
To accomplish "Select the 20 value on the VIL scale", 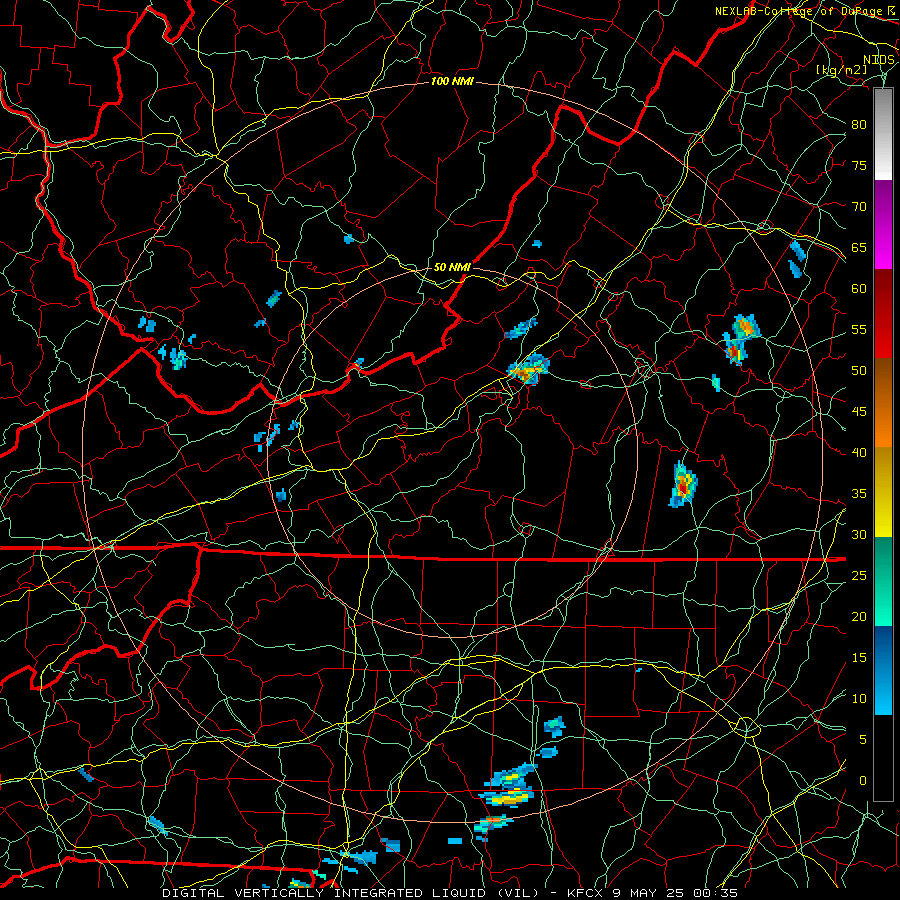I will [x=859, y=616].
